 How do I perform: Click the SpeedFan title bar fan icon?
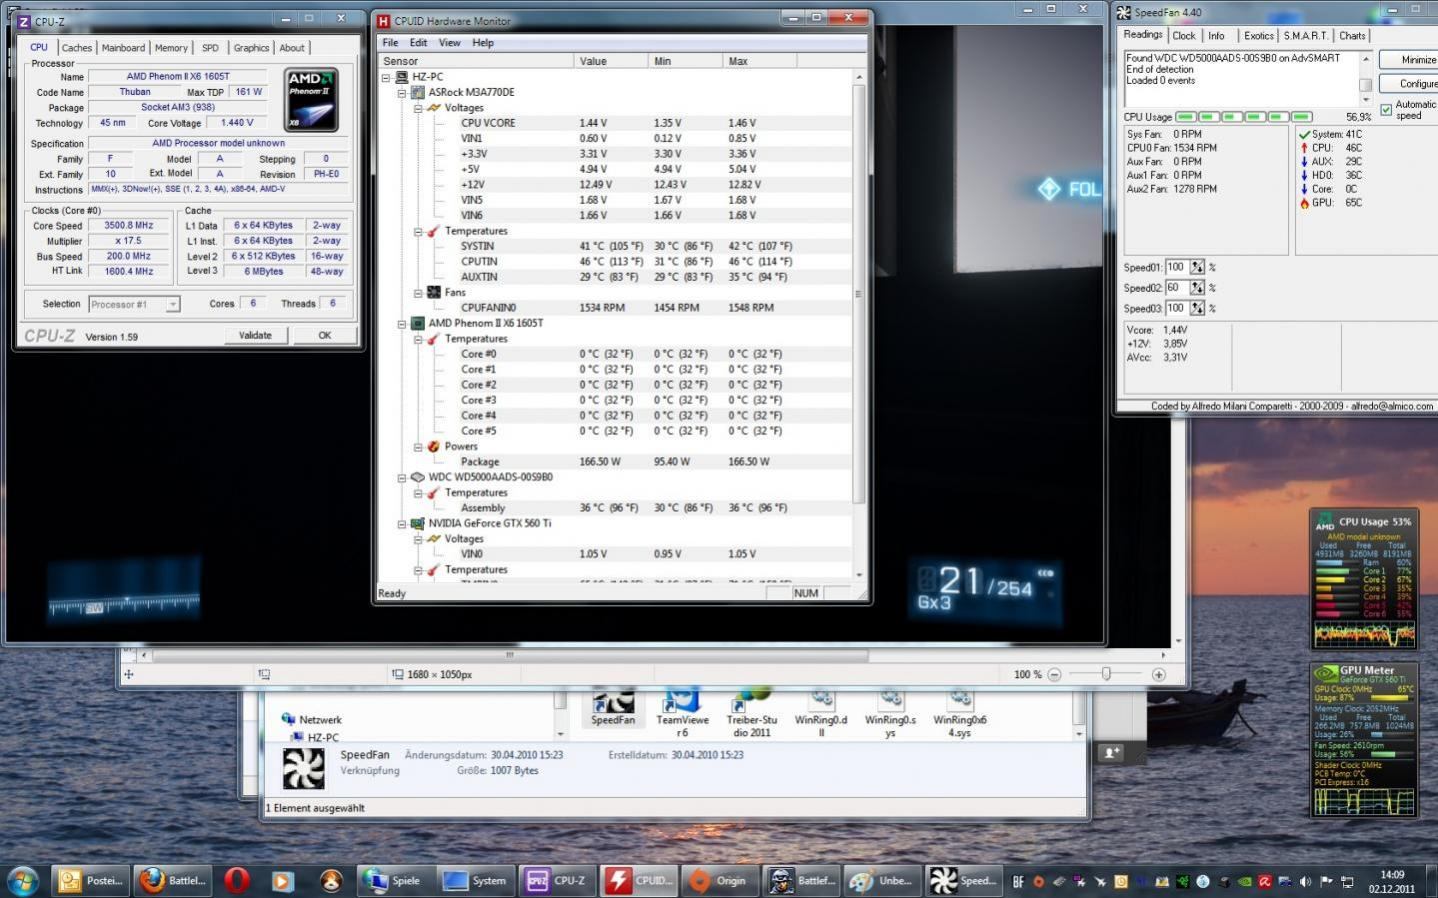pos(1124,12)
